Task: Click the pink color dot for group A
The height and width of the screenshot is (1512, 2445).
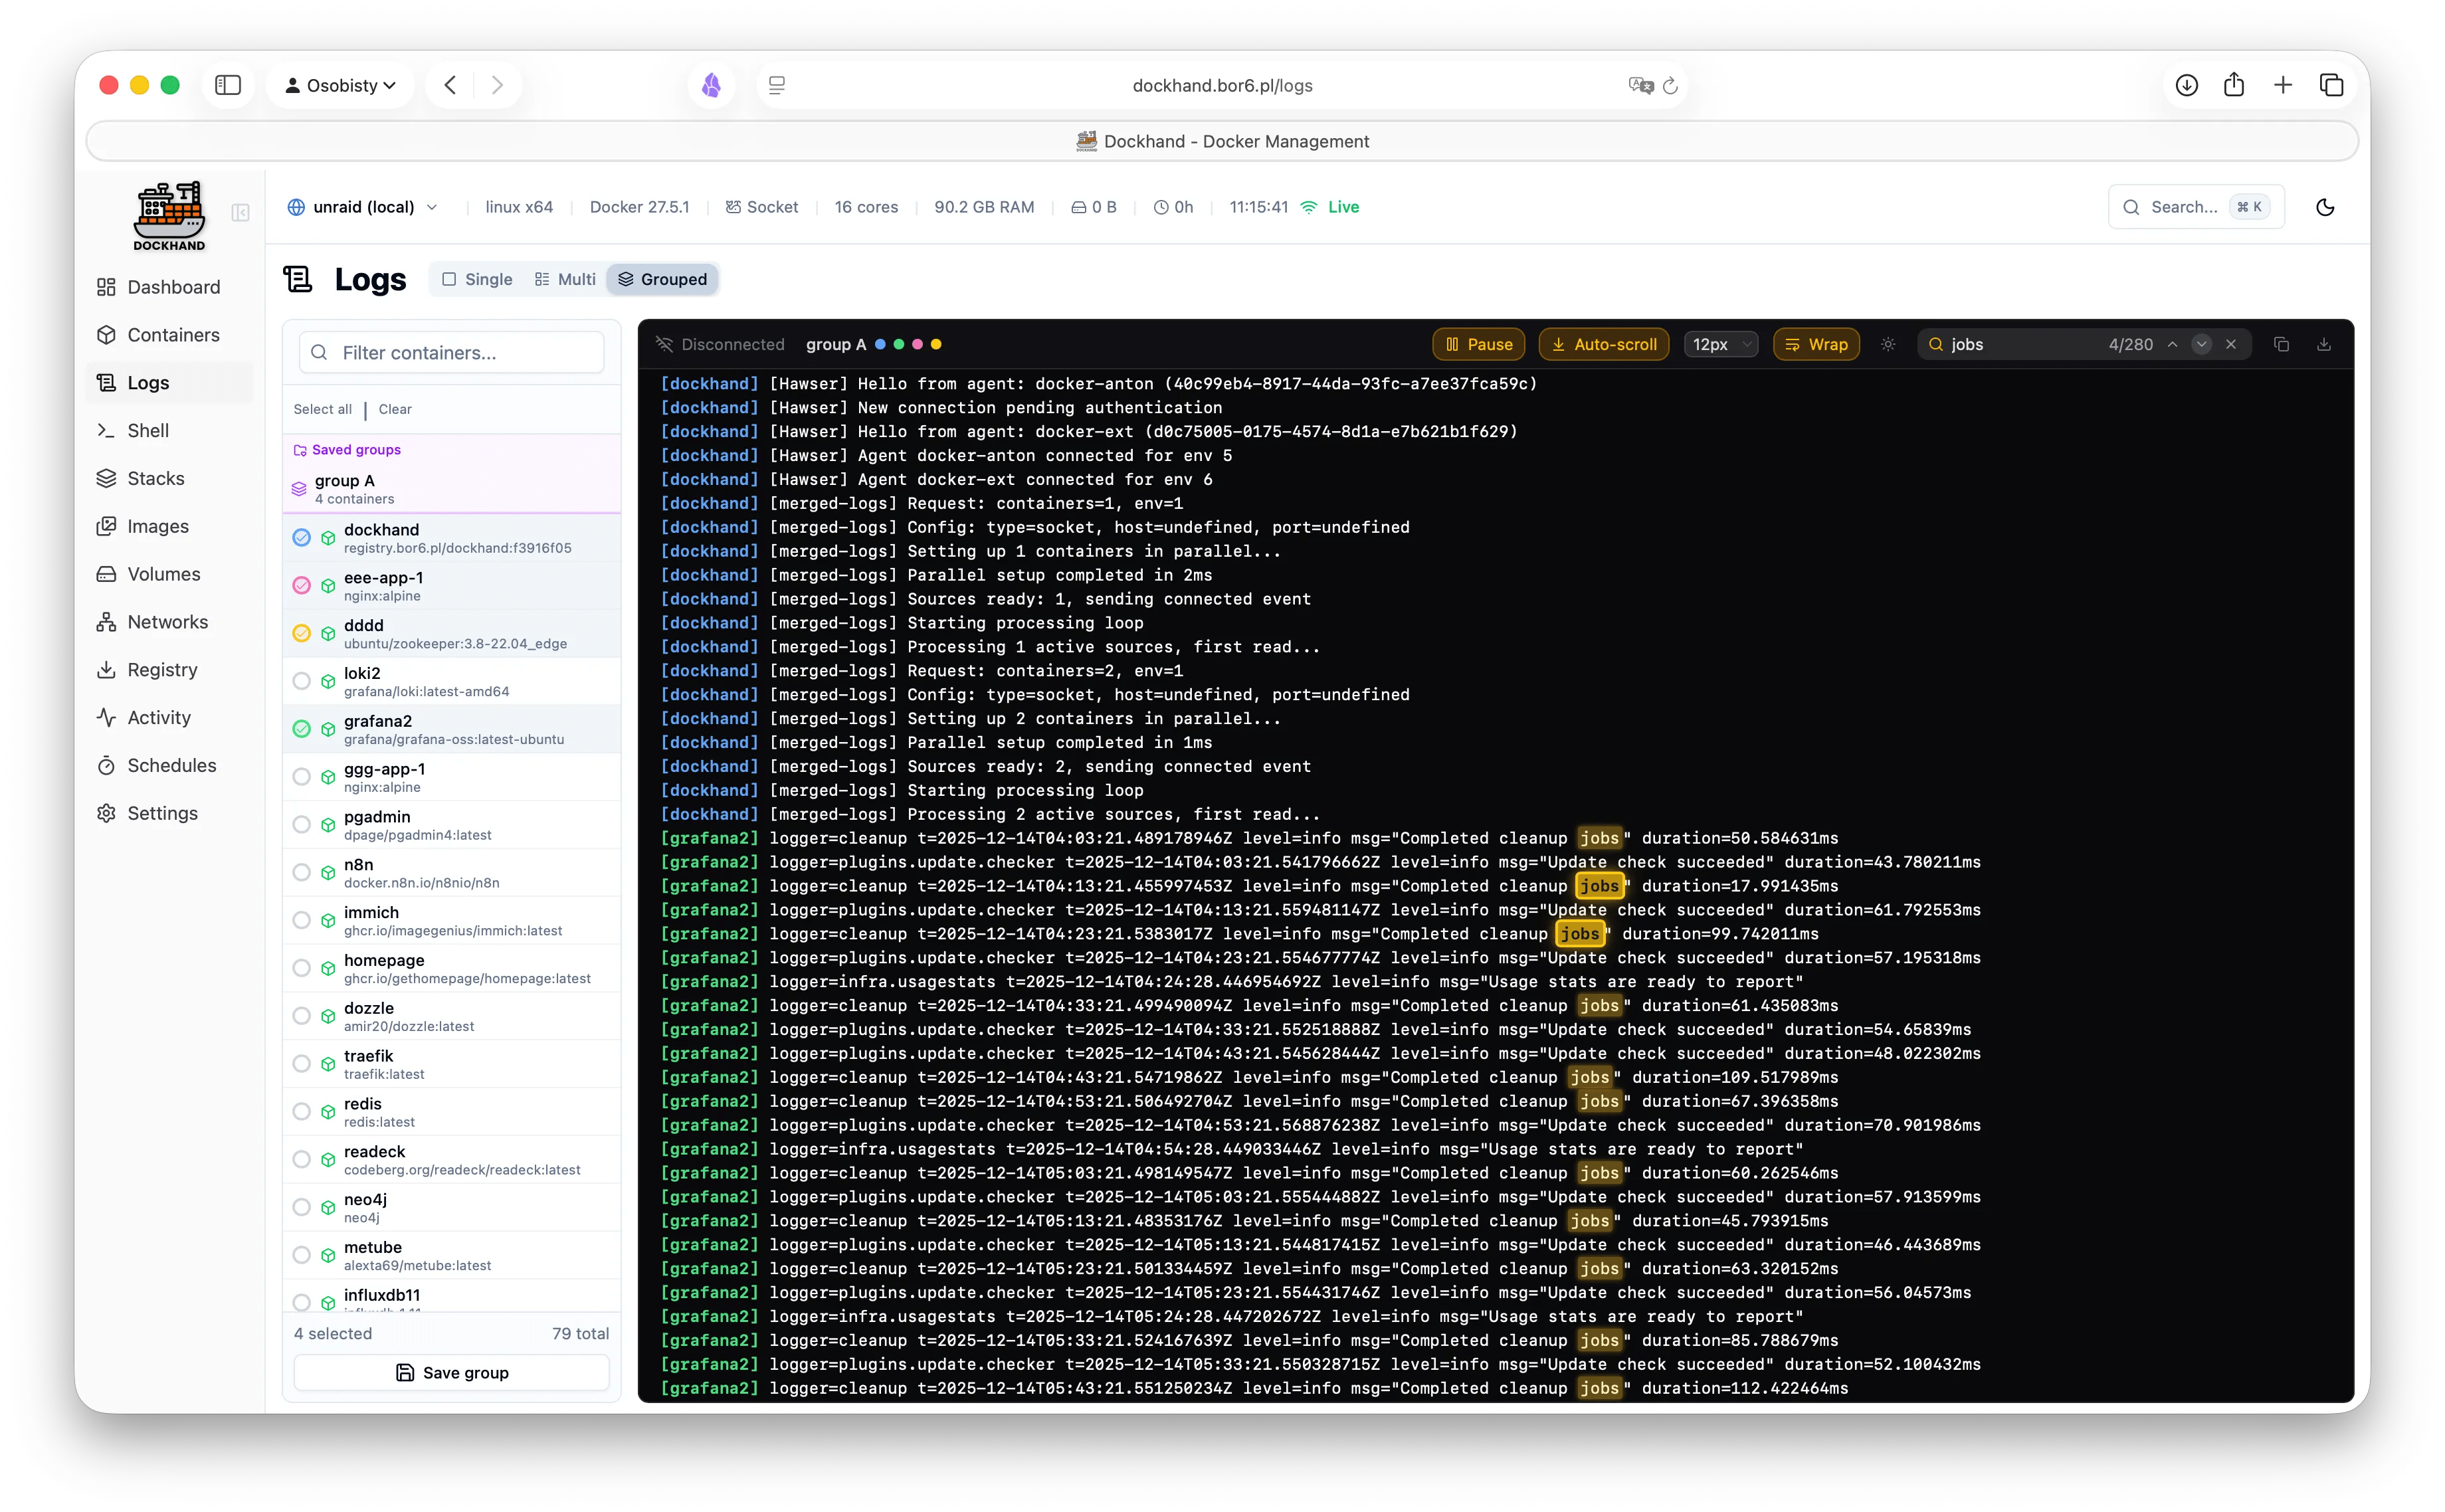Action: pos(917,344)
